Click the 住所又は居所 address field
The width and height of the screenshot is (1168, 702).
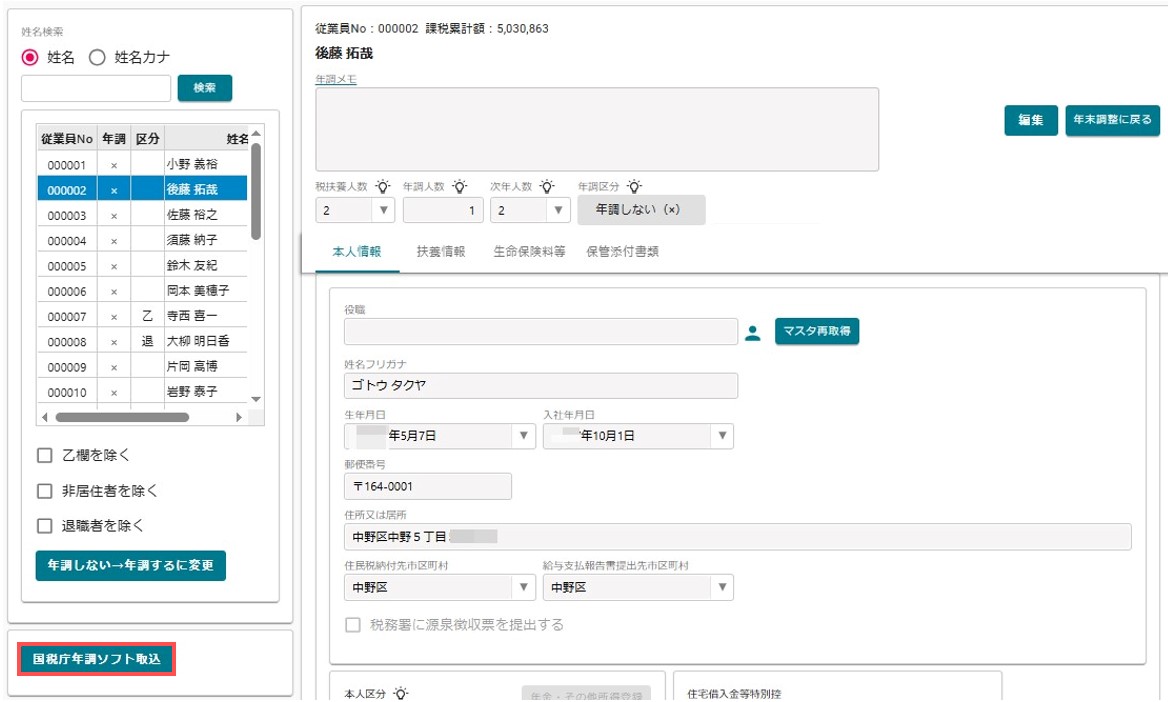tap(737, 537)
